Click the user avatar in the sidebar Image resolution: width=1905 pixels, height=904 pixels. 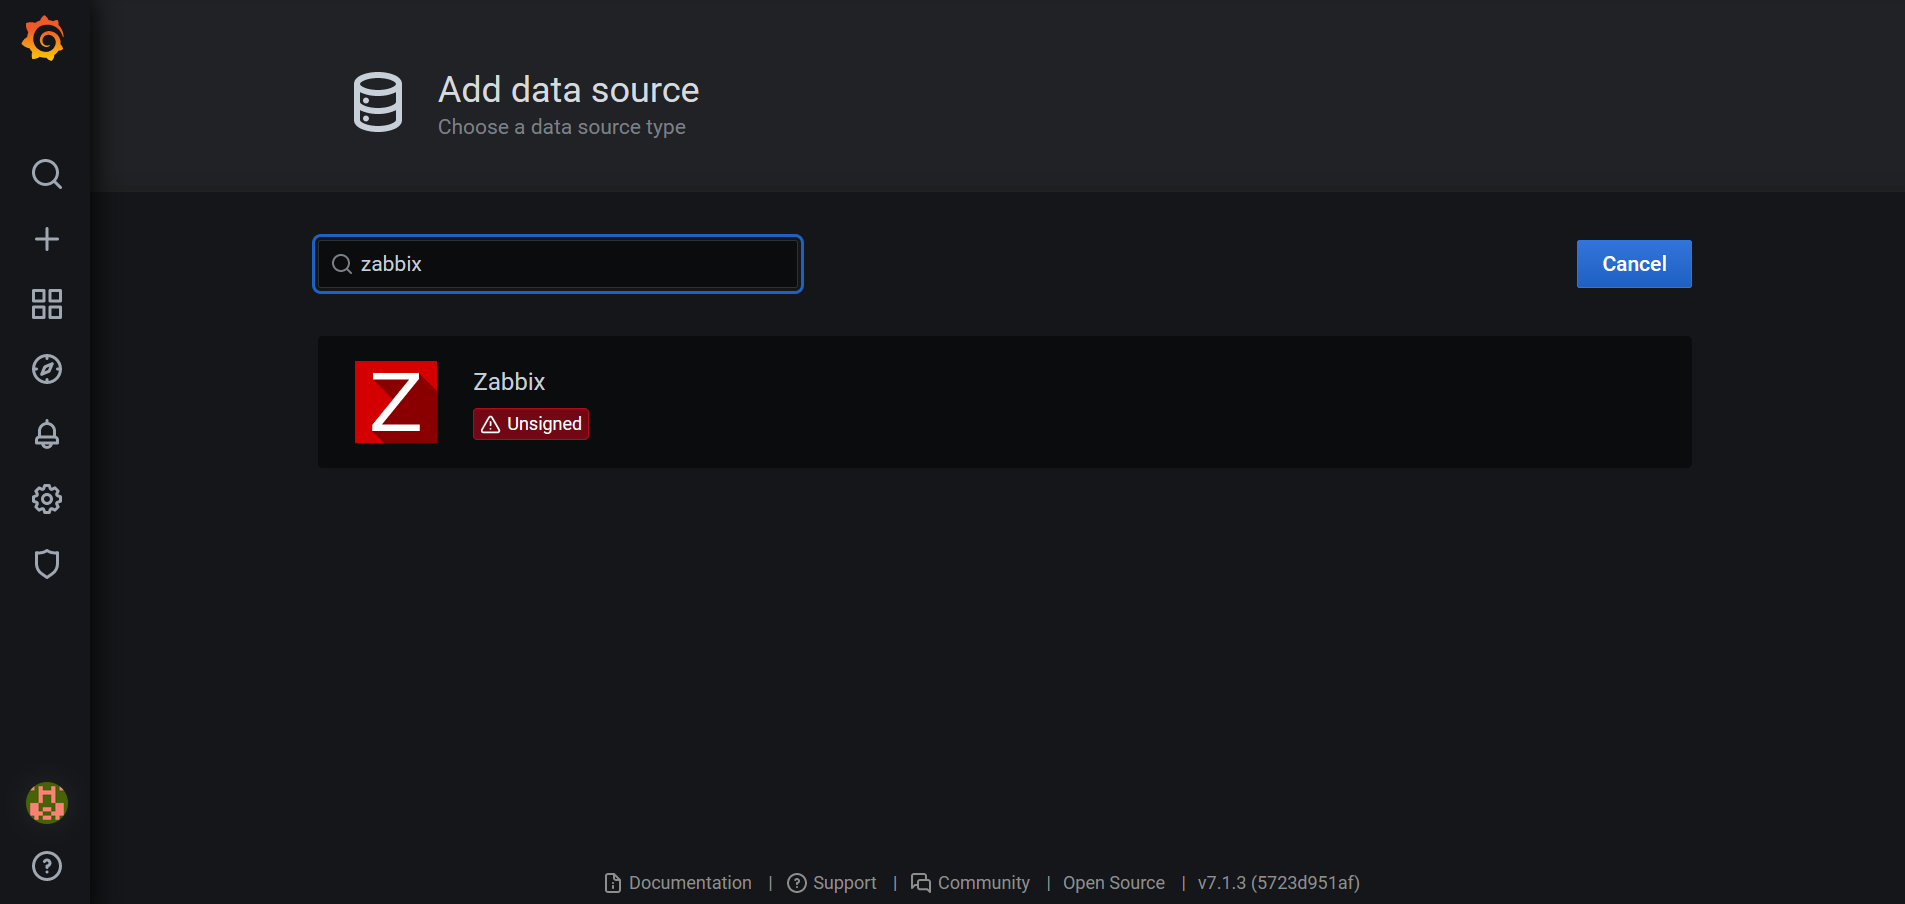46,803
